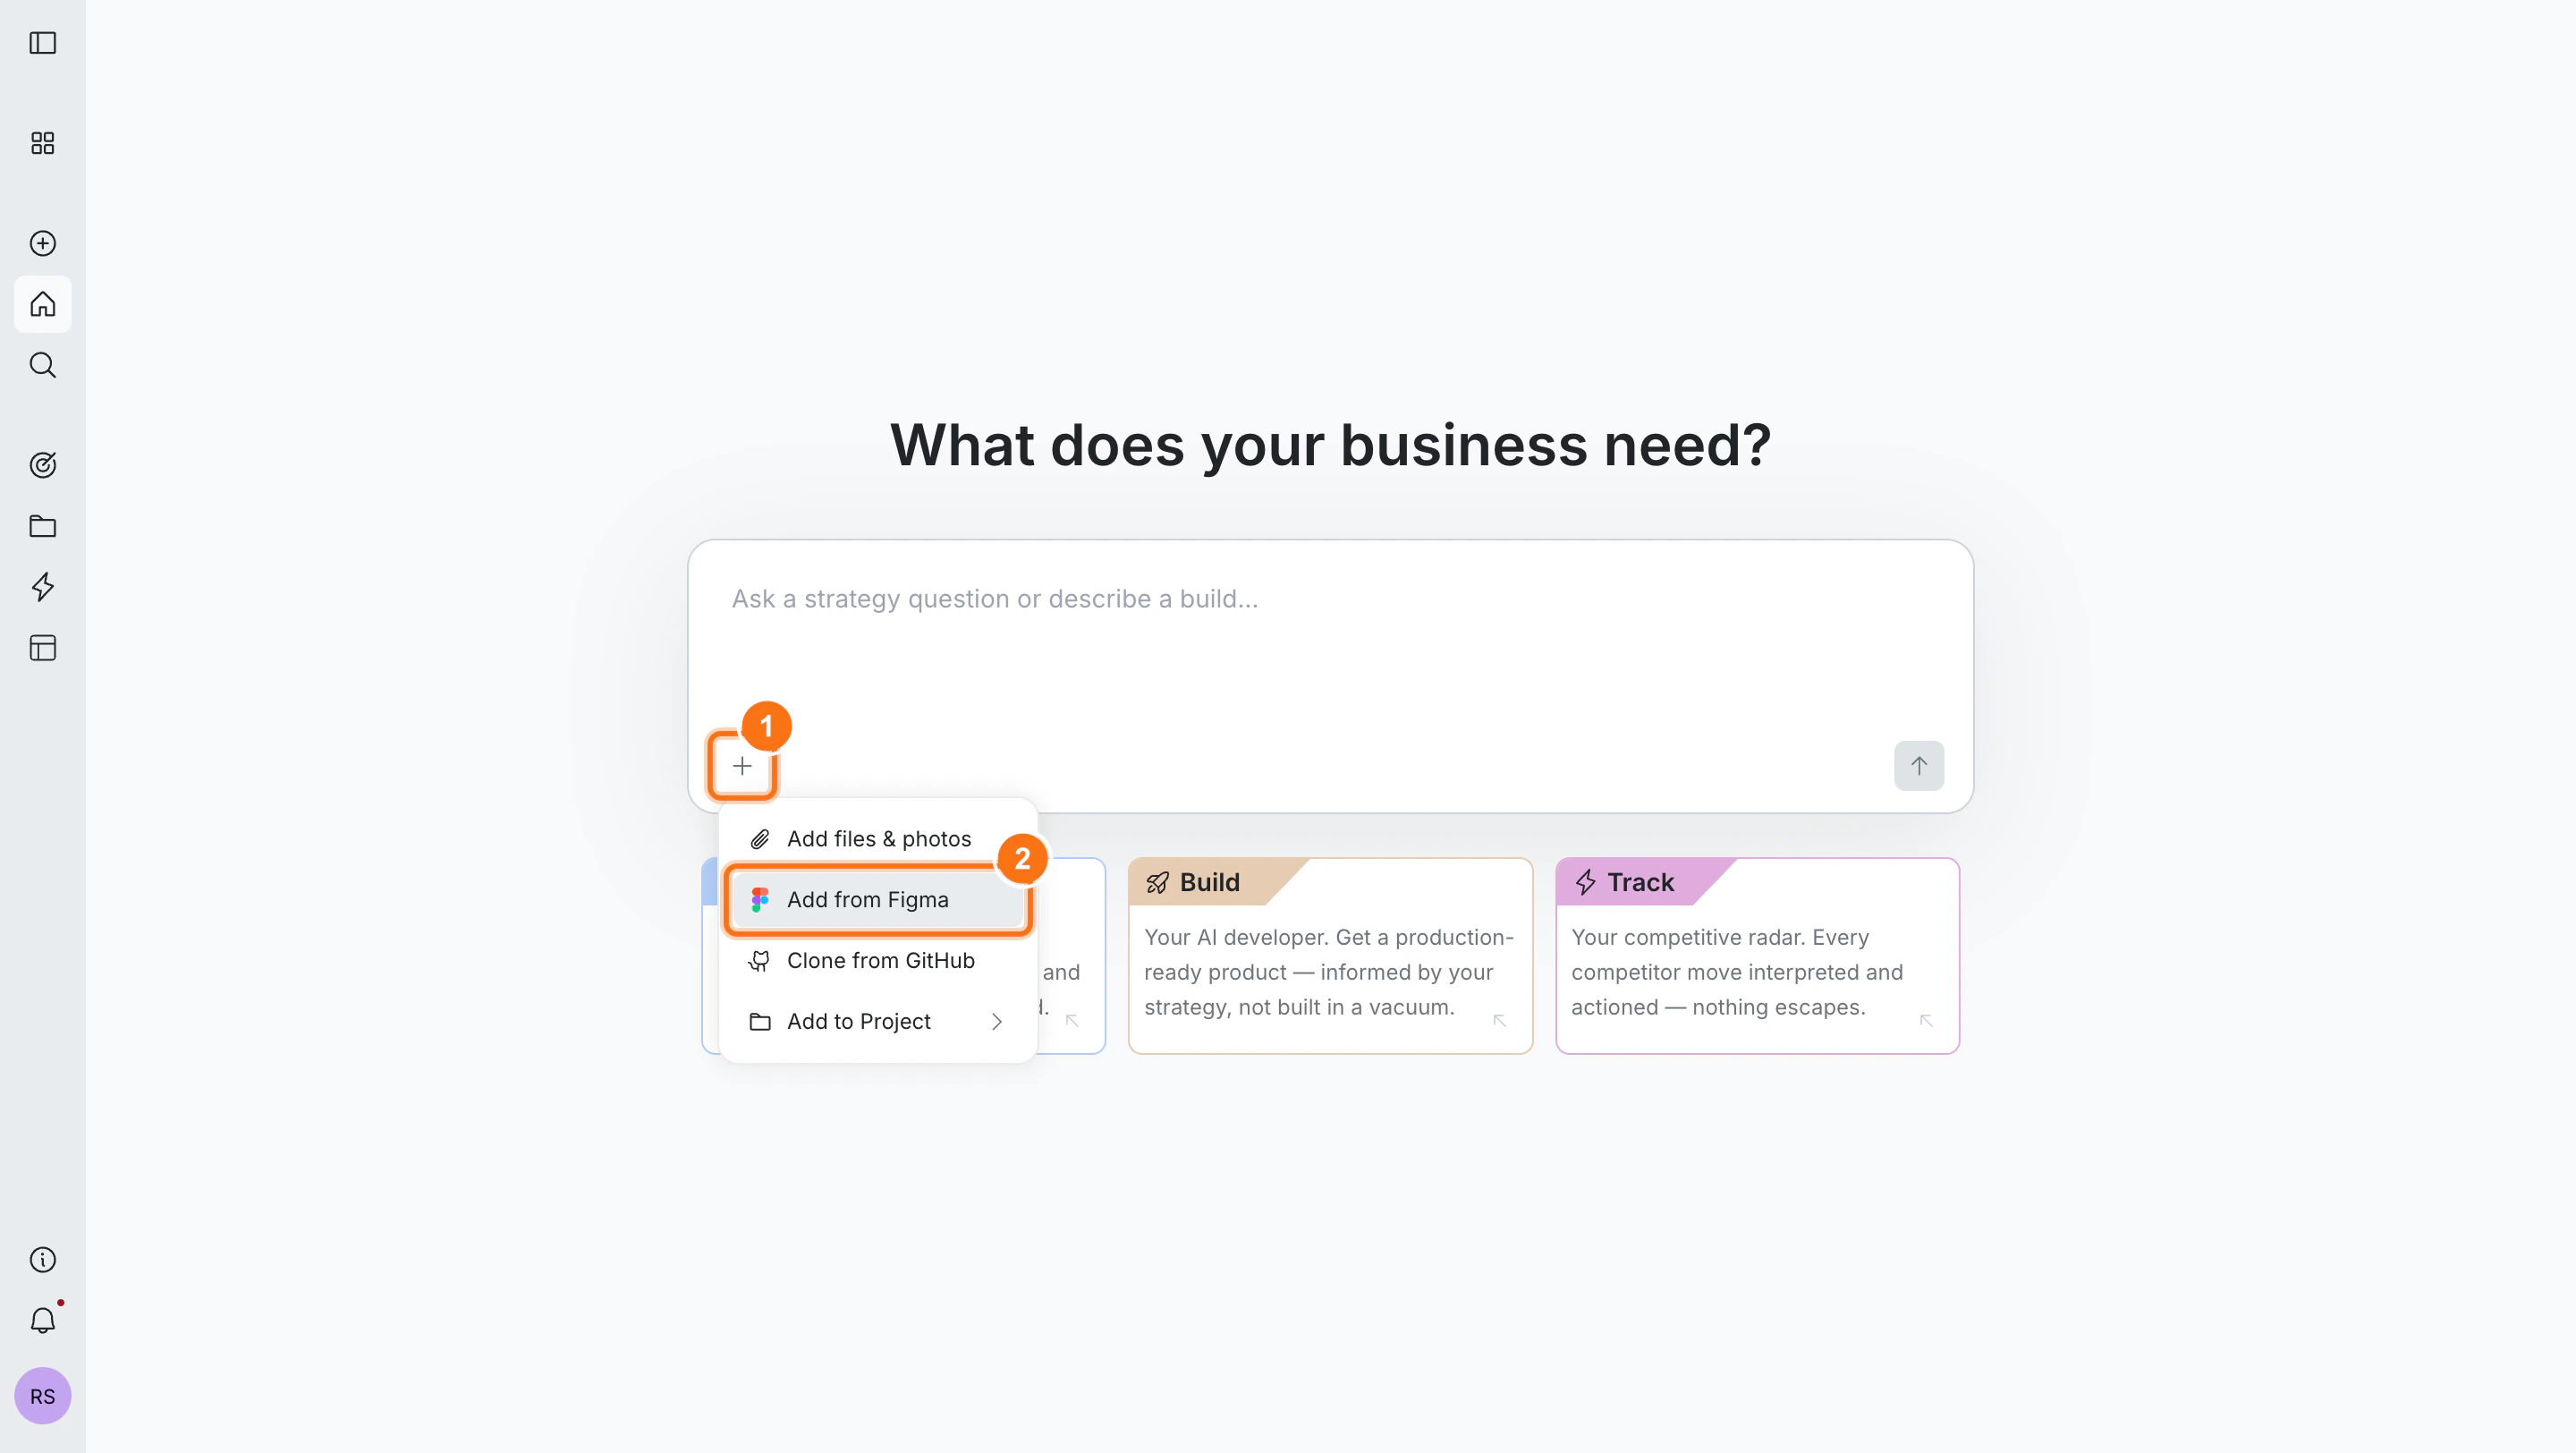
Task: Select the lightning bolt icon in sidebar
Action: pyautogui.click(x=42, y=588)
